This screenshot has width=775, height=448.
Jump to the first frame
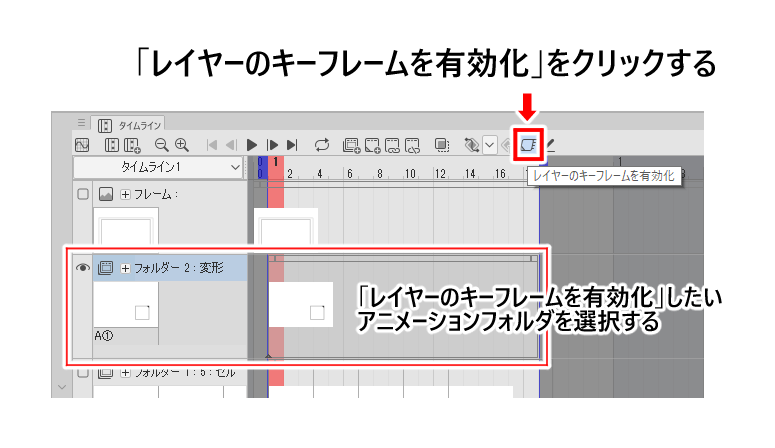click(212, 145)
